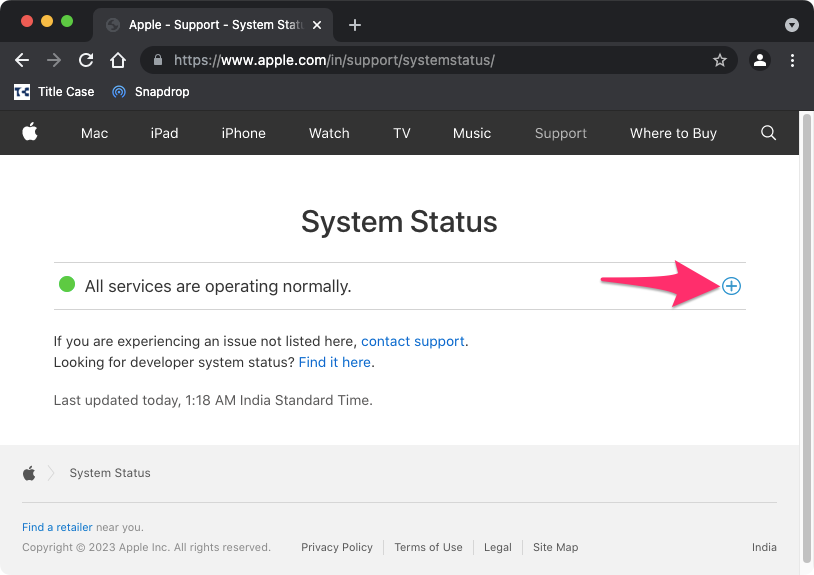Follow the contact support link
The height and width of the screenshot is (575, 814).
[x=413, y=341]
